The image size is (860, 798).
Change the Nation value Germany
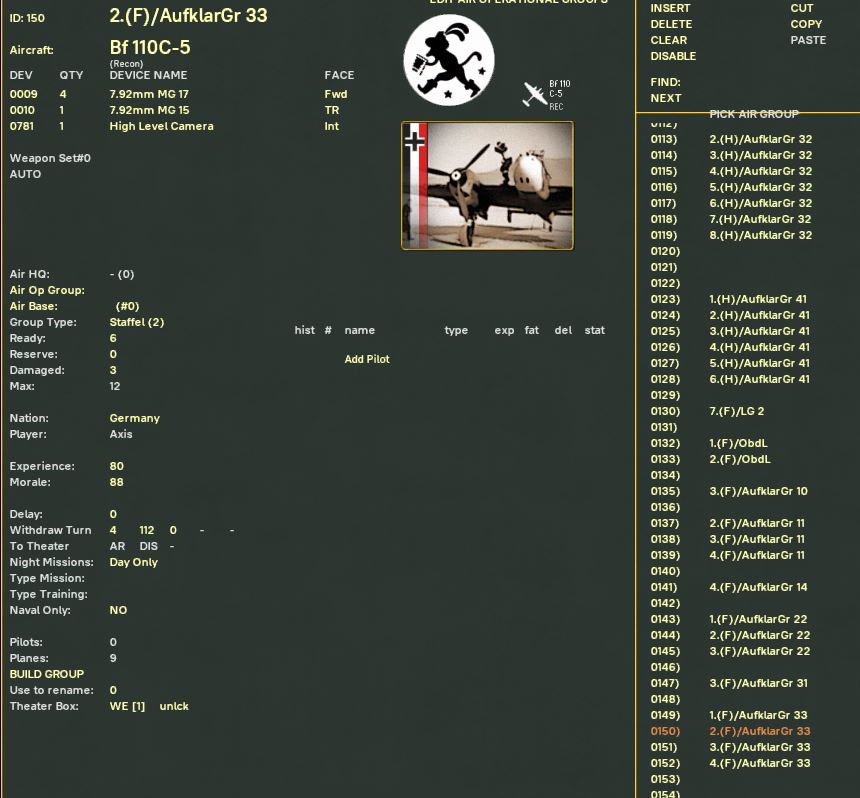pos(134,418)
